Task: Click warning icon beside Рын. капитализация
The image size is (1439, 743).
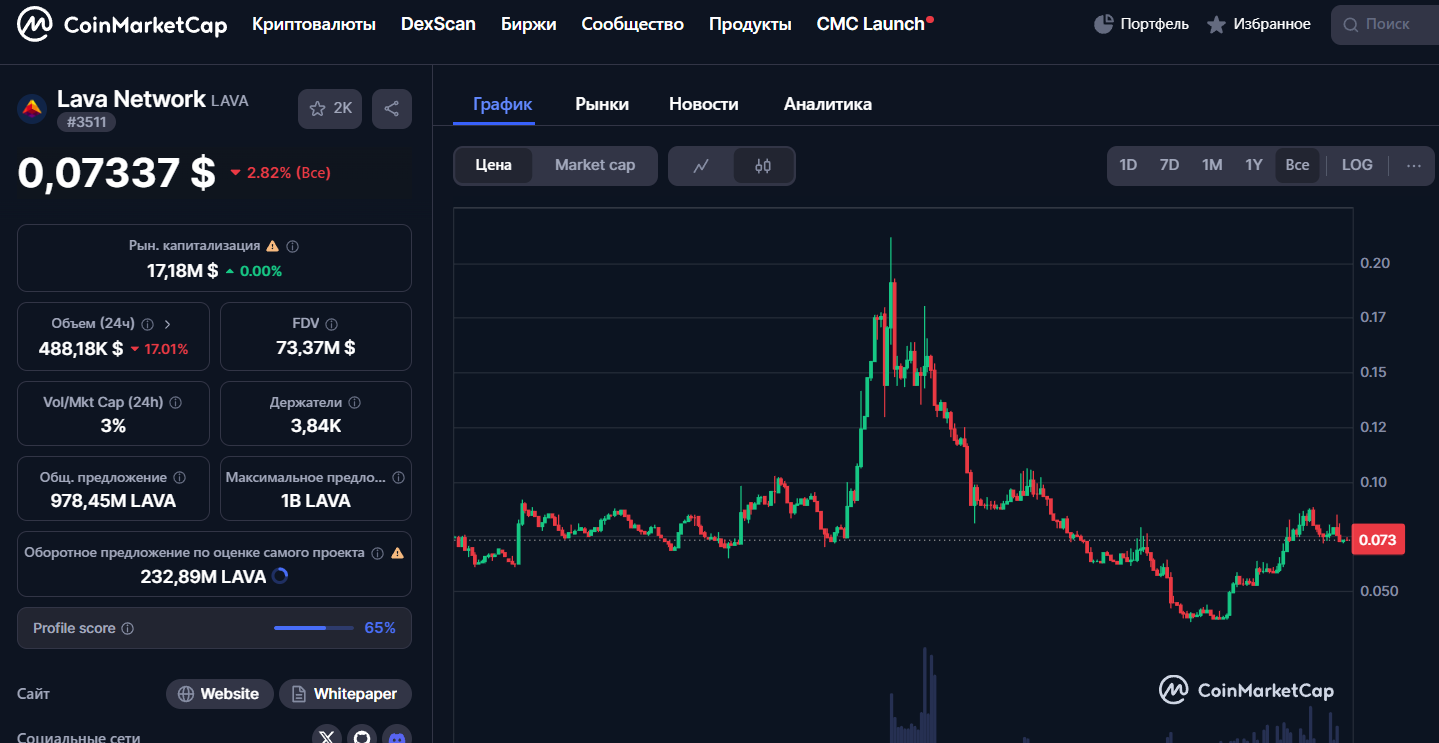Action: (x=272, y=245)
